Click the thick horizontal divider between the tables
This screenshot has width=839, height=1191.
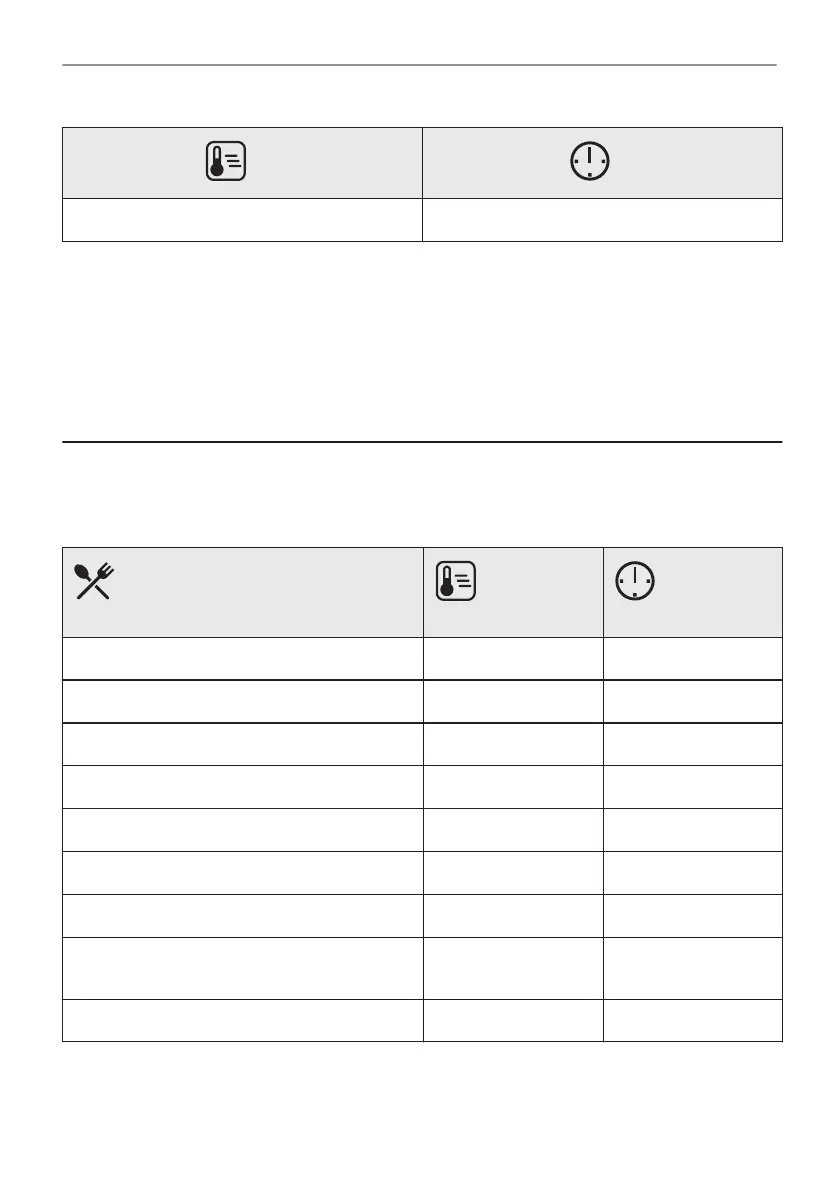coord(420,441)
